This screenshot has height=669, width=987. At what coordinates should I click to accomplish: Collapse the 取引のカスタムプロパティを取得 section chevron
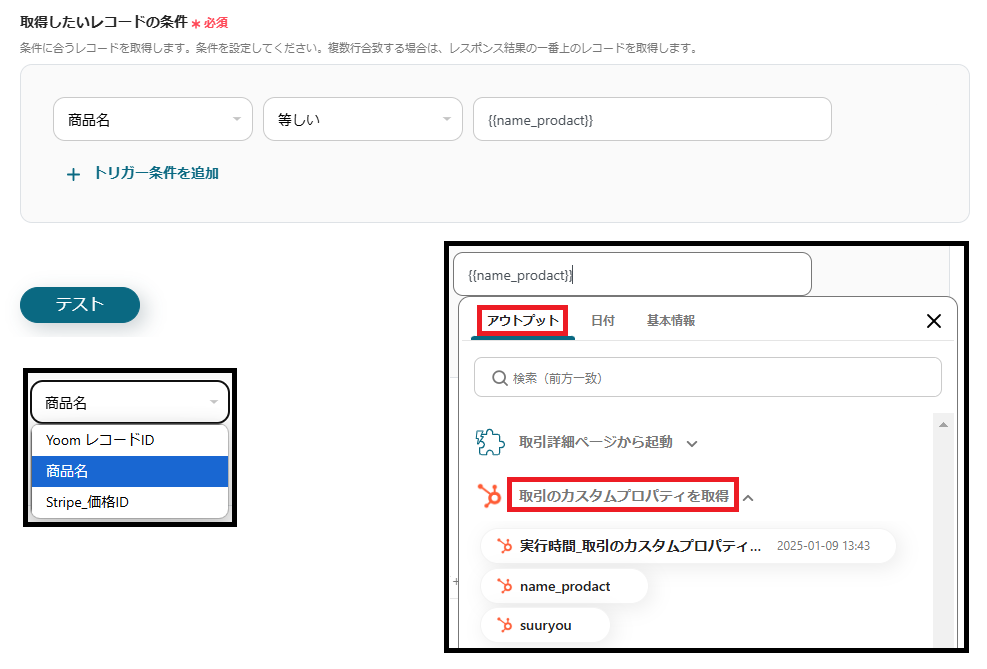click(x=748, y=498)
